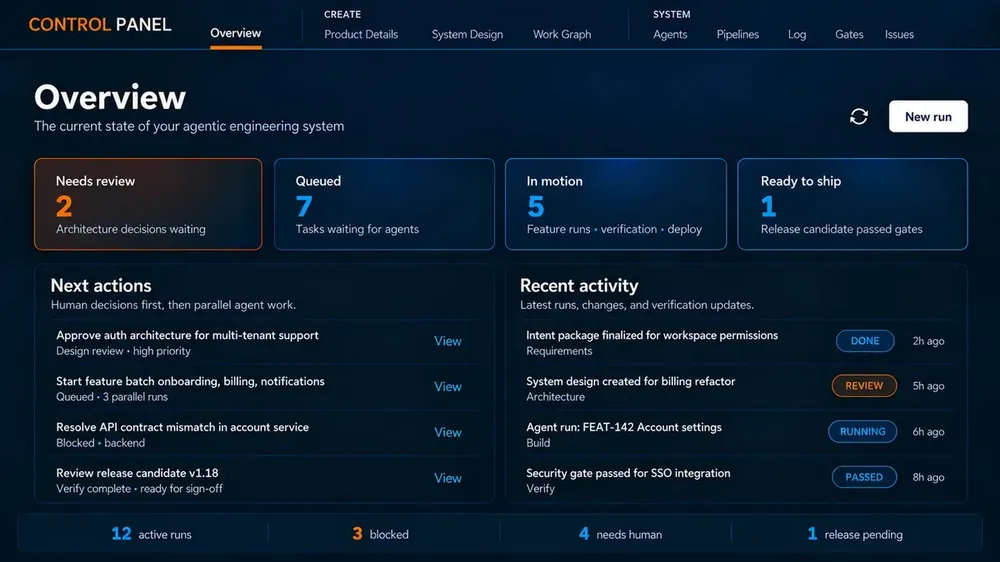1000x562 pixels.
Task: Select the In motion card
Action: (615, 204)
